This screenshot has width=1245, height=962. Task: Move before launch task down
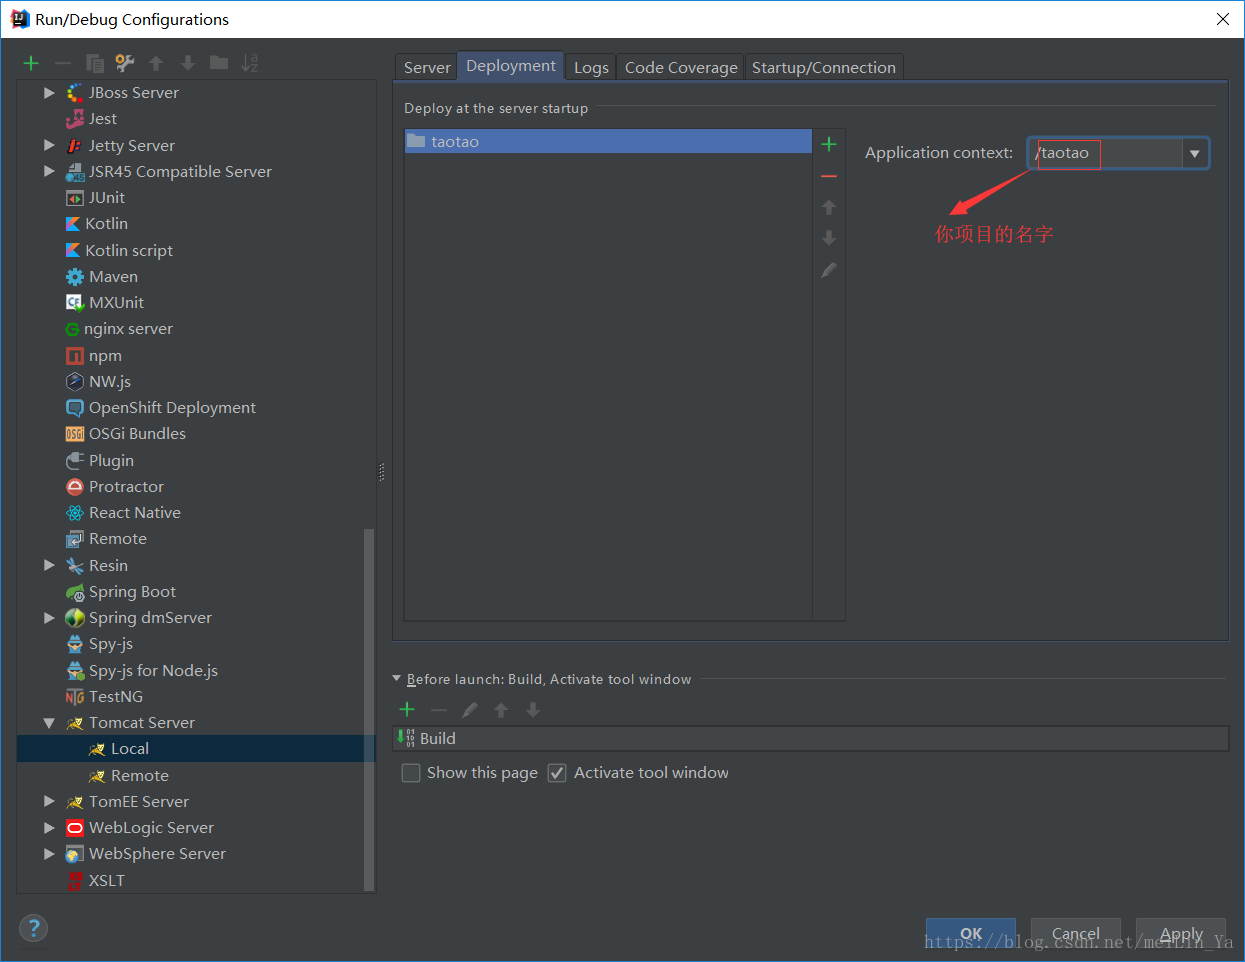click(x=533, y=709)
